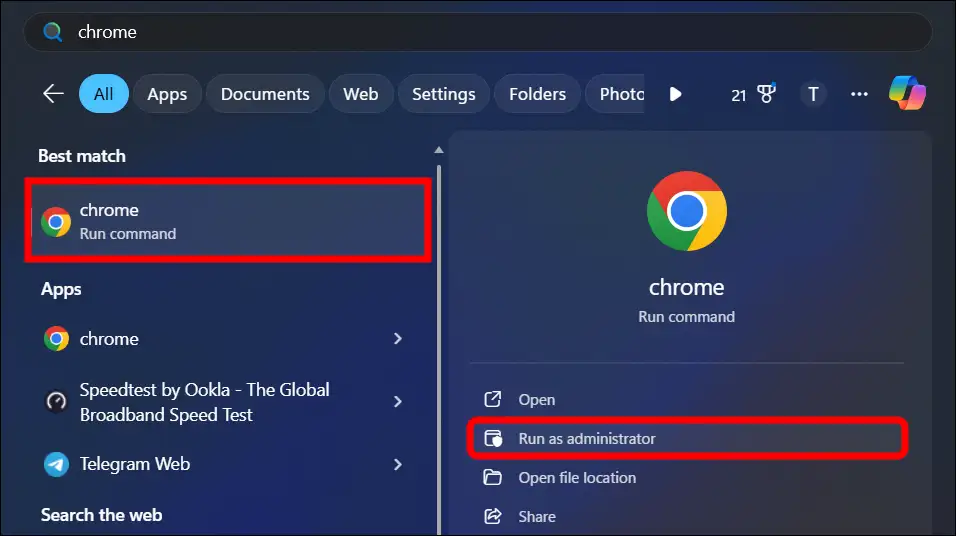Screen dimensions: 956x536
Task: Switch to the Web filter tab
Action: tap(361, 94)
